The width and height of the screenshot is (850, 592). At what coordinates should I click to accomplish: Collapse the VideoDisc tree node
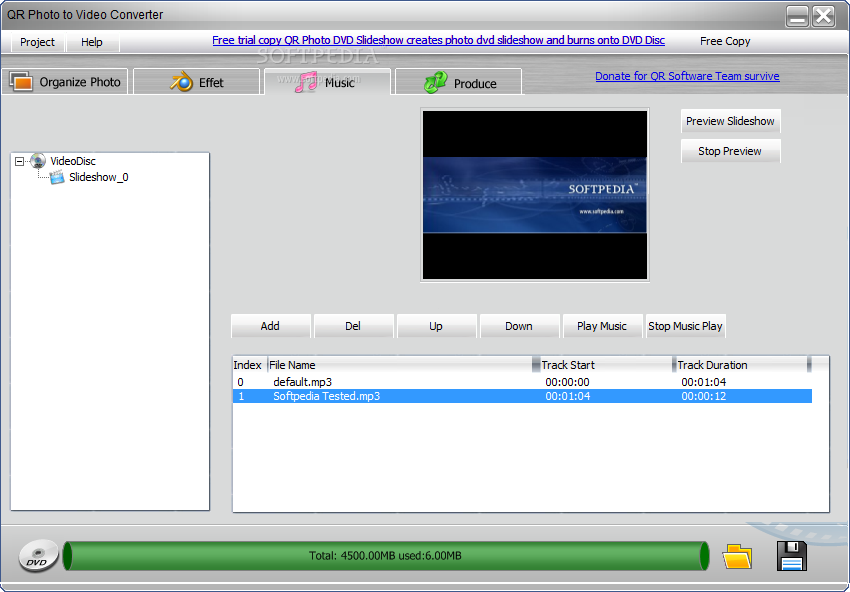click(x=20, y=161)
